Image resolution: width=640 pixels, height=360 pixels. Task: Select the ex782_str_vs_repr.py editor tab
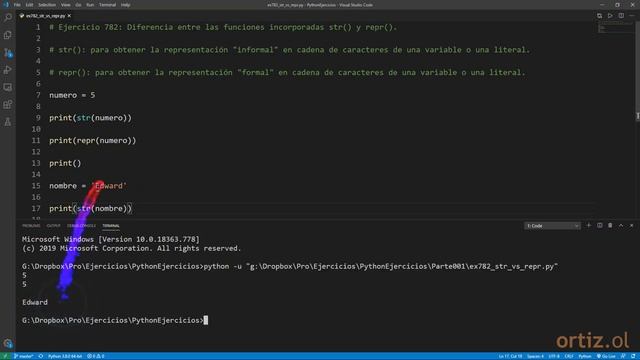[45, 16]
